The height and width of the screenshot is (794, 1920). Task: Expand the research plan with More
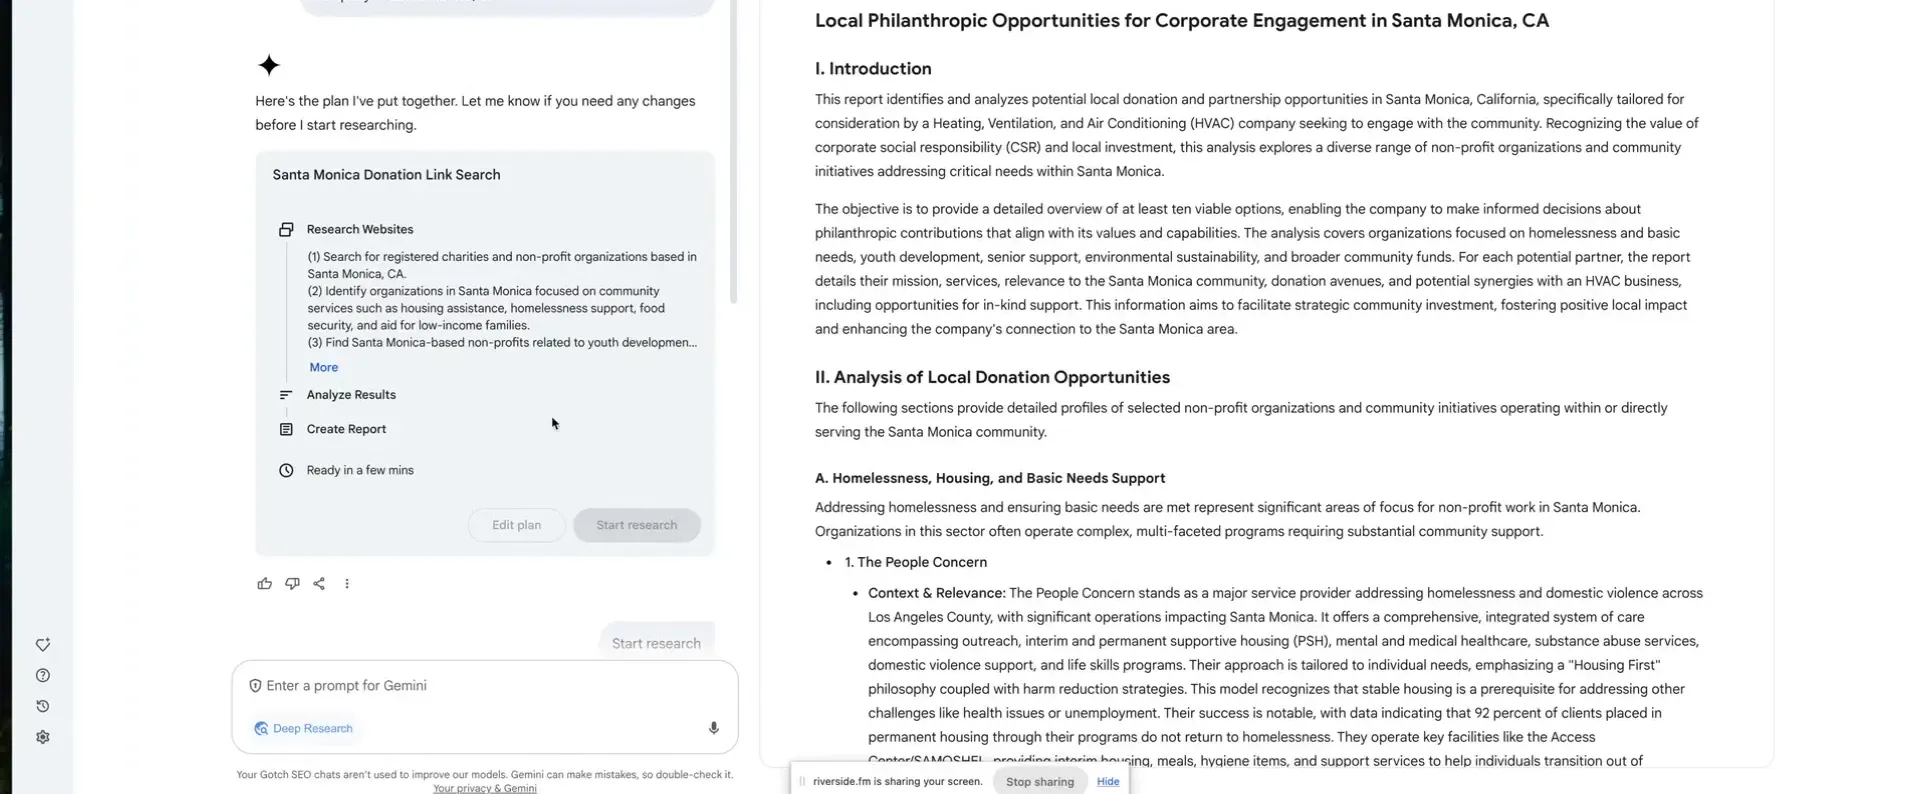click(323, 367)
